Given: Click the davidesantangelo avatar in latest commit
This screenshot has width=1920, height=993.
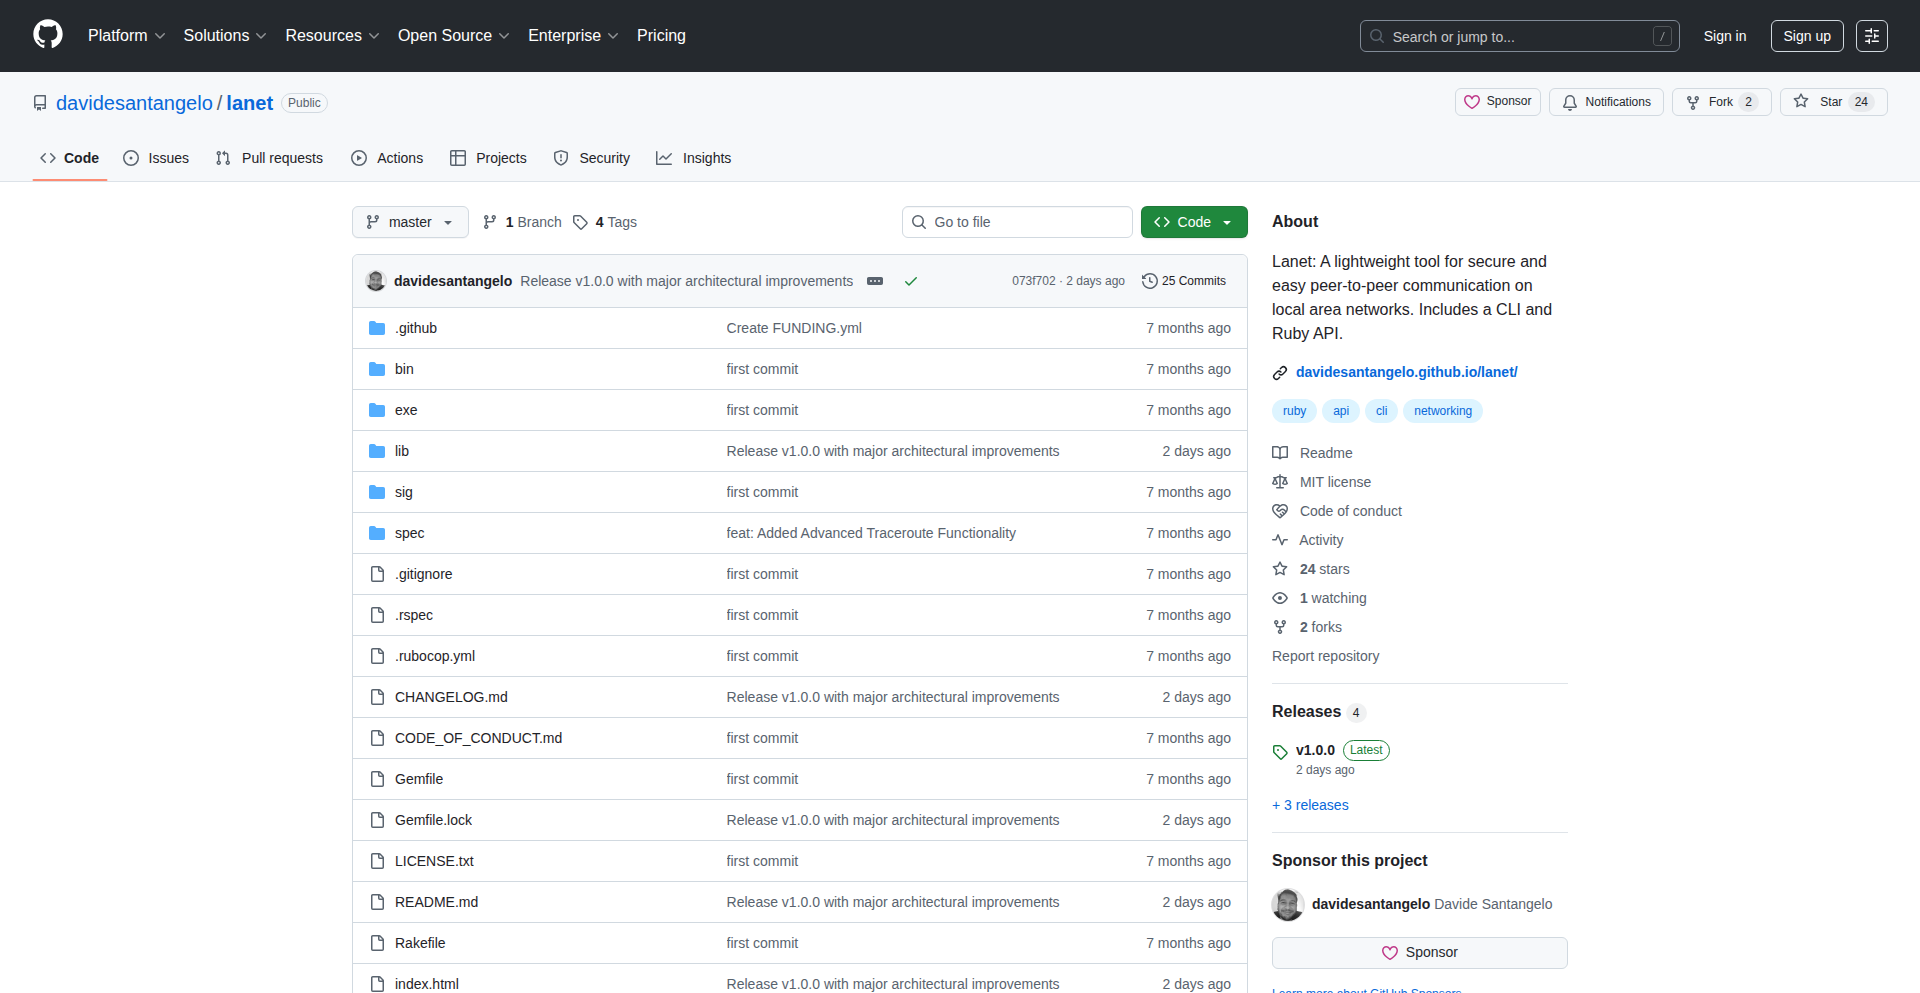Looking at the screenshot, I should pos(376,281).
